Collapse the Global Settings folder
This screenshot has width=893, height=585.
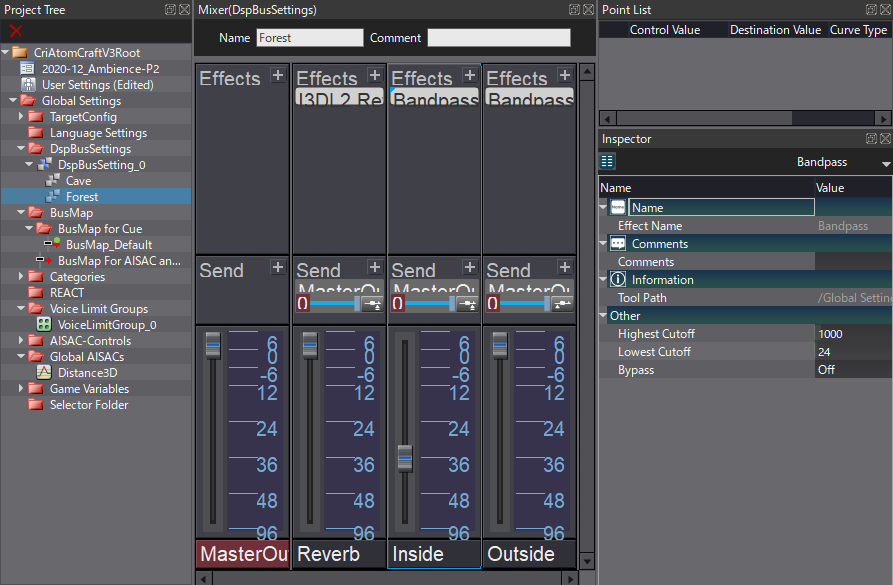13,100
